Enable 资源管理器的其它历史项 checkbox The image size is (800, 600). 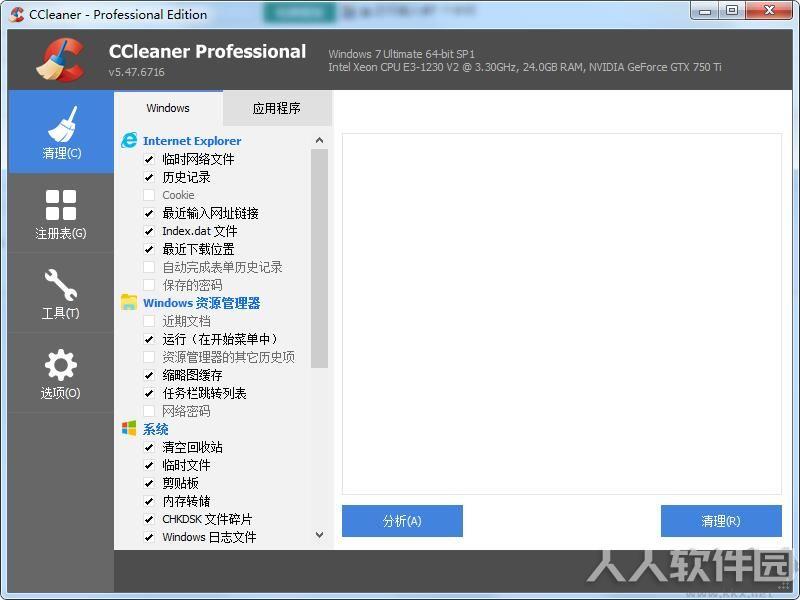[x=149, y=357]
